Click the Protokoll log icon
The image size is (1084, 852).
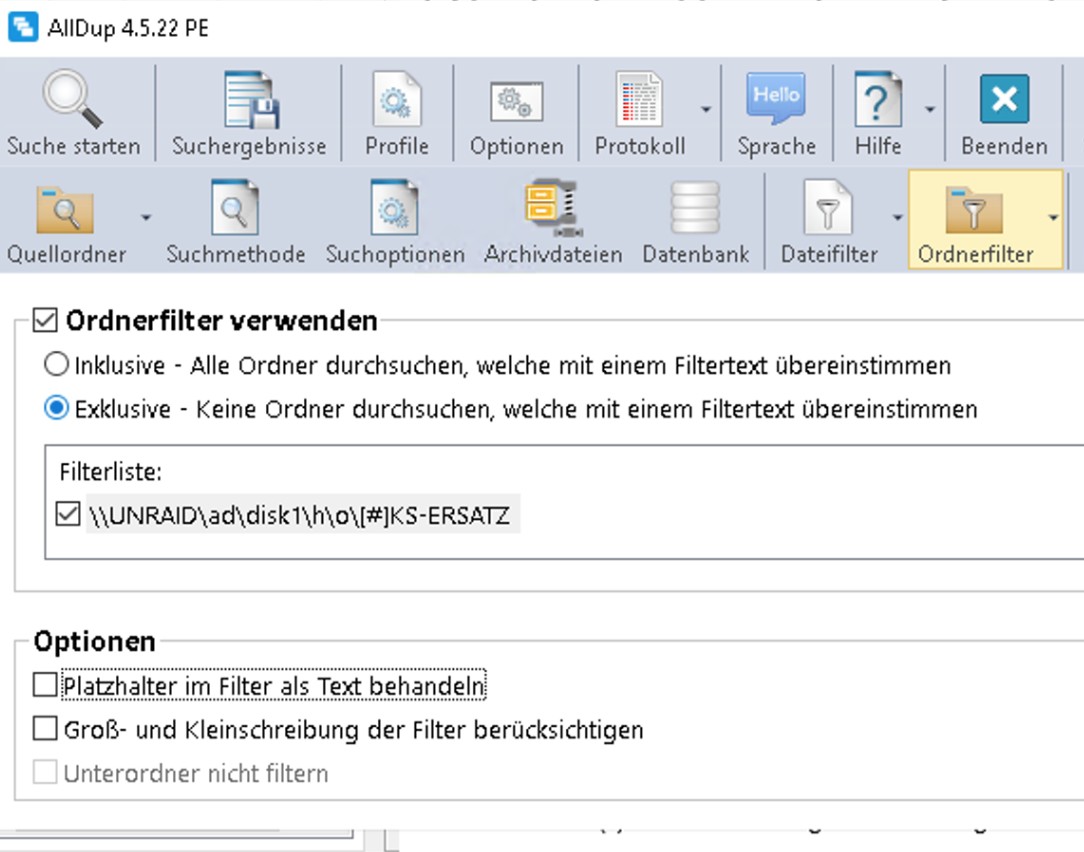[639, 100]
